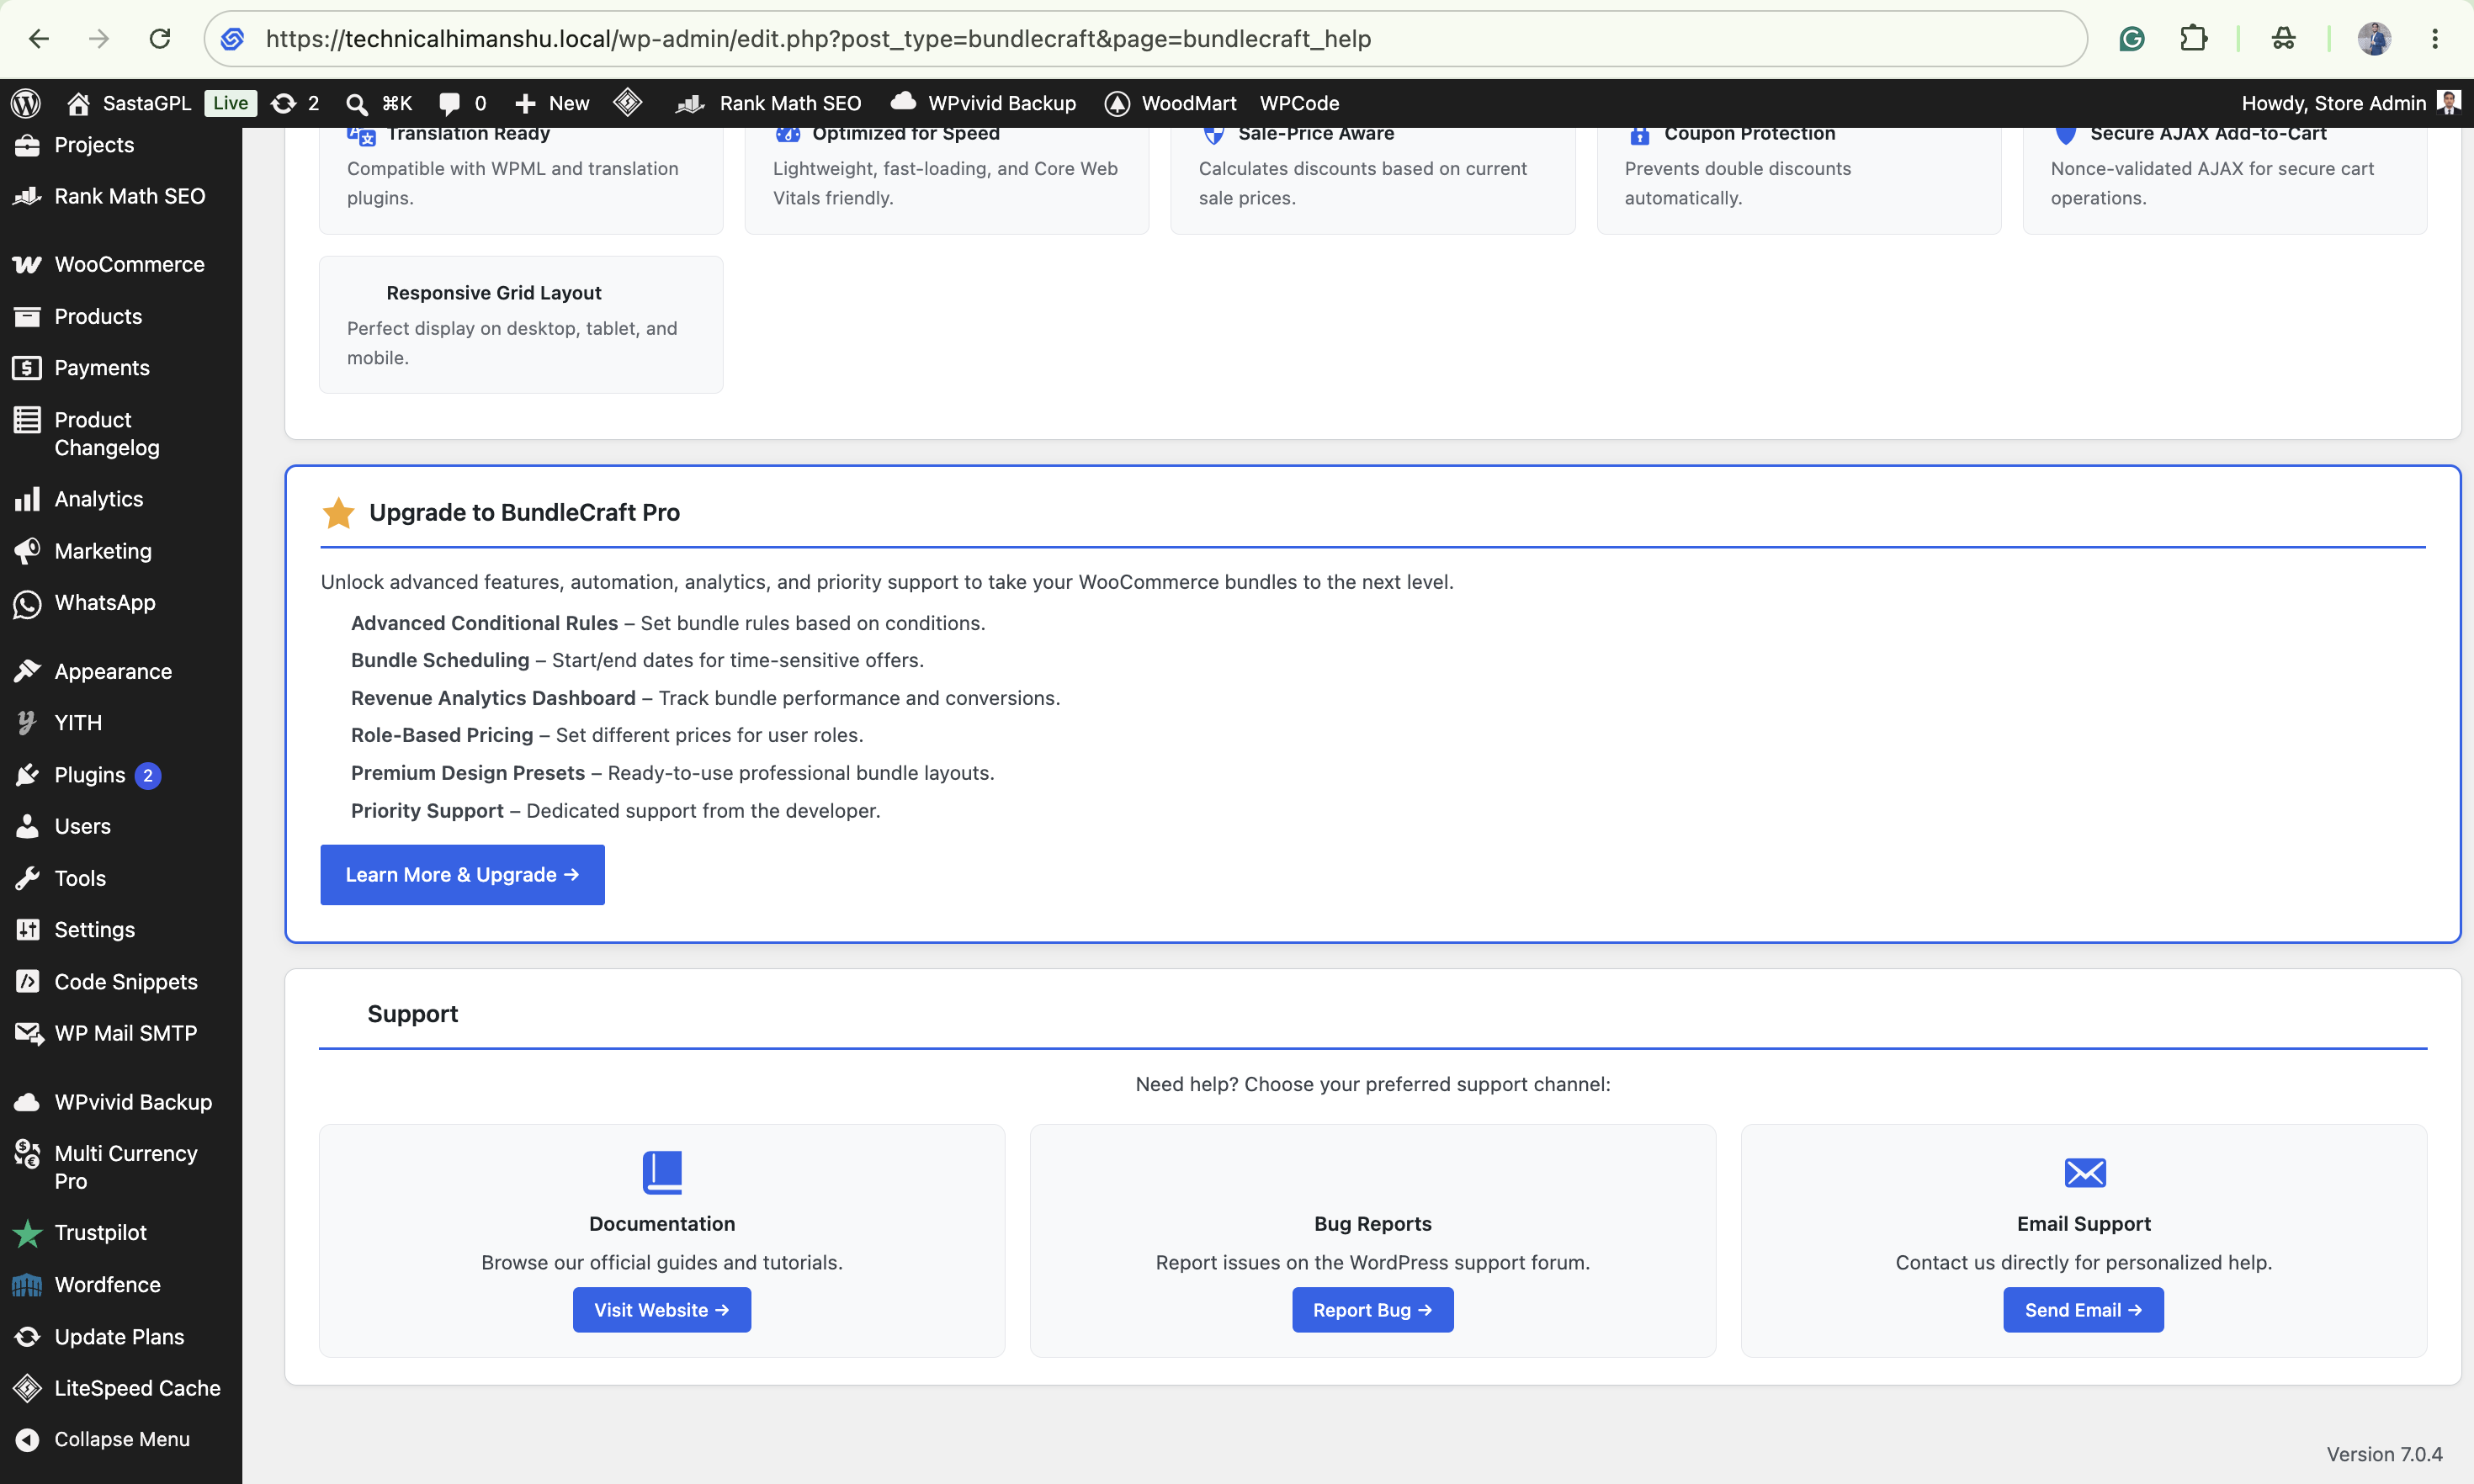The height and width of the screenshot is (1484, 2474).
Task: Open Code Snippets in the sidebar
Action: (121, 982)
